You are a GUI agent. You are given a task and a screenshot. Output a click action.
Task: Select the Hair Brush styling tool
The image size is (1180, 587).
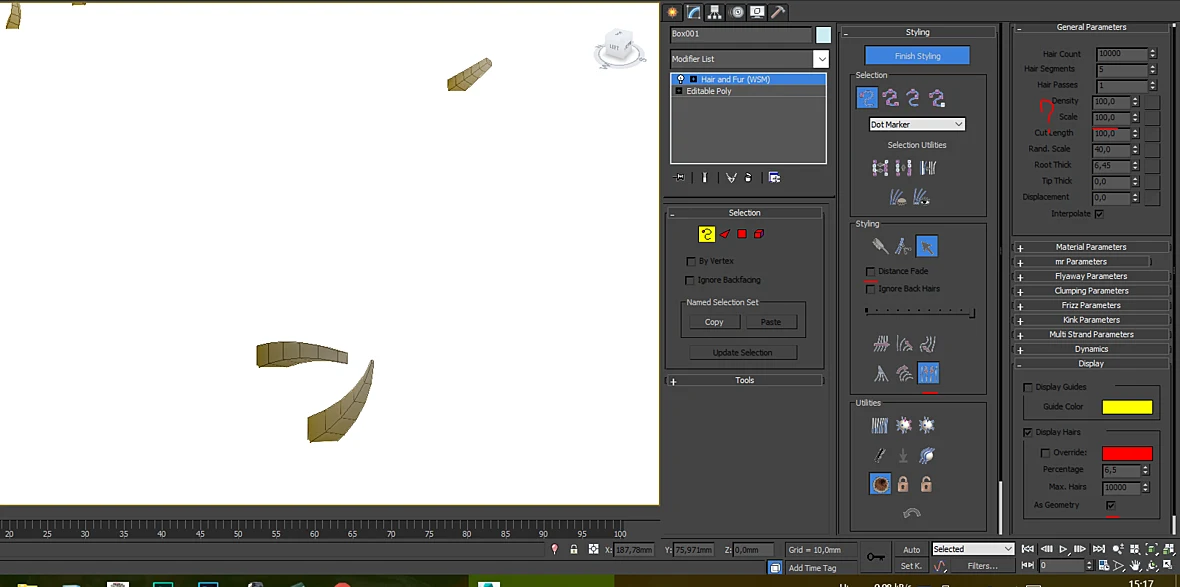pos(880,246)
